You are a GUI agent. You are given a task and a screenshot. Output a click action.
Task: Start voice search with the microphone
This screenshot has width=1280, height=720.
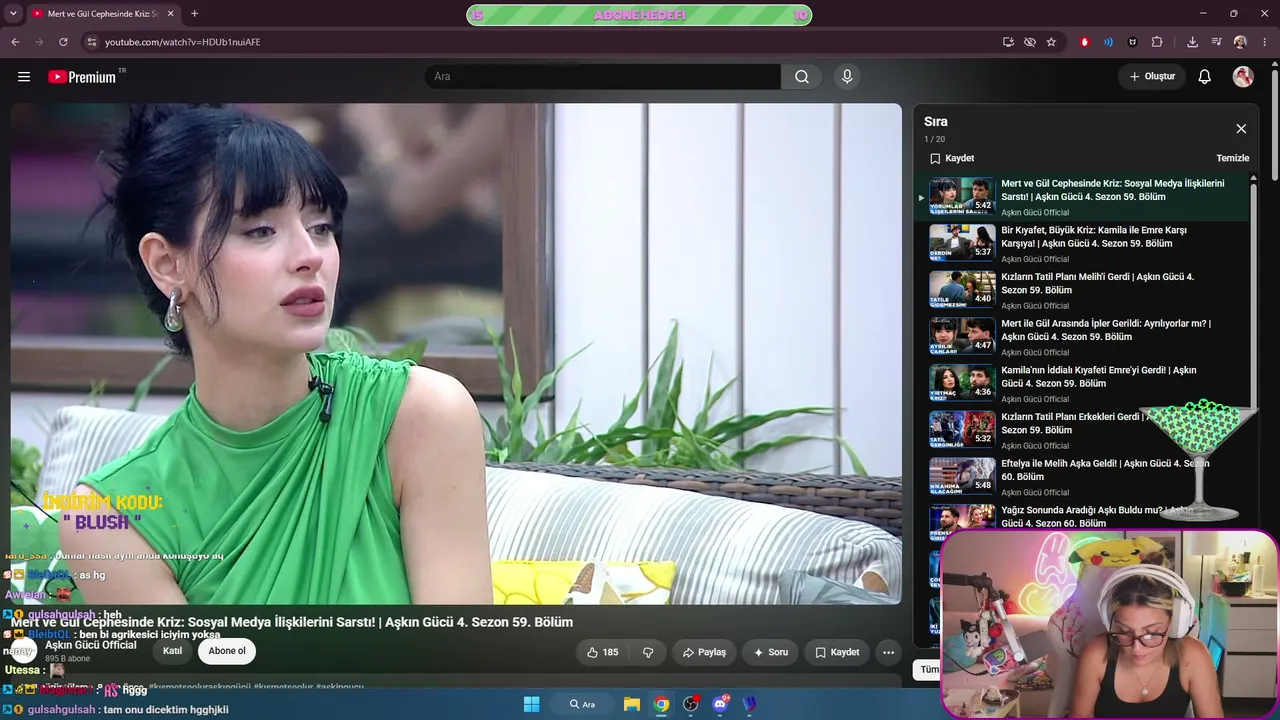[x=847, y=77]
